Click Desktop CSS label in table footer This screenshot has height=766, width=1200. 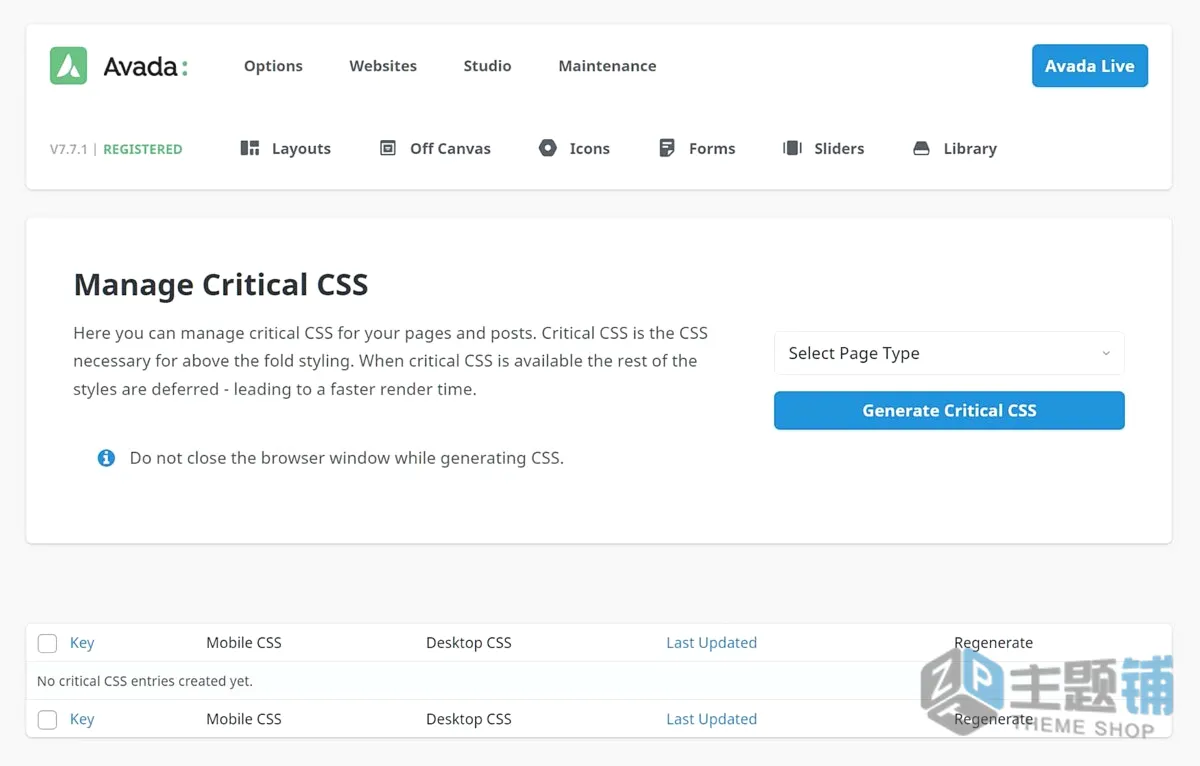[x=469, y=719]
